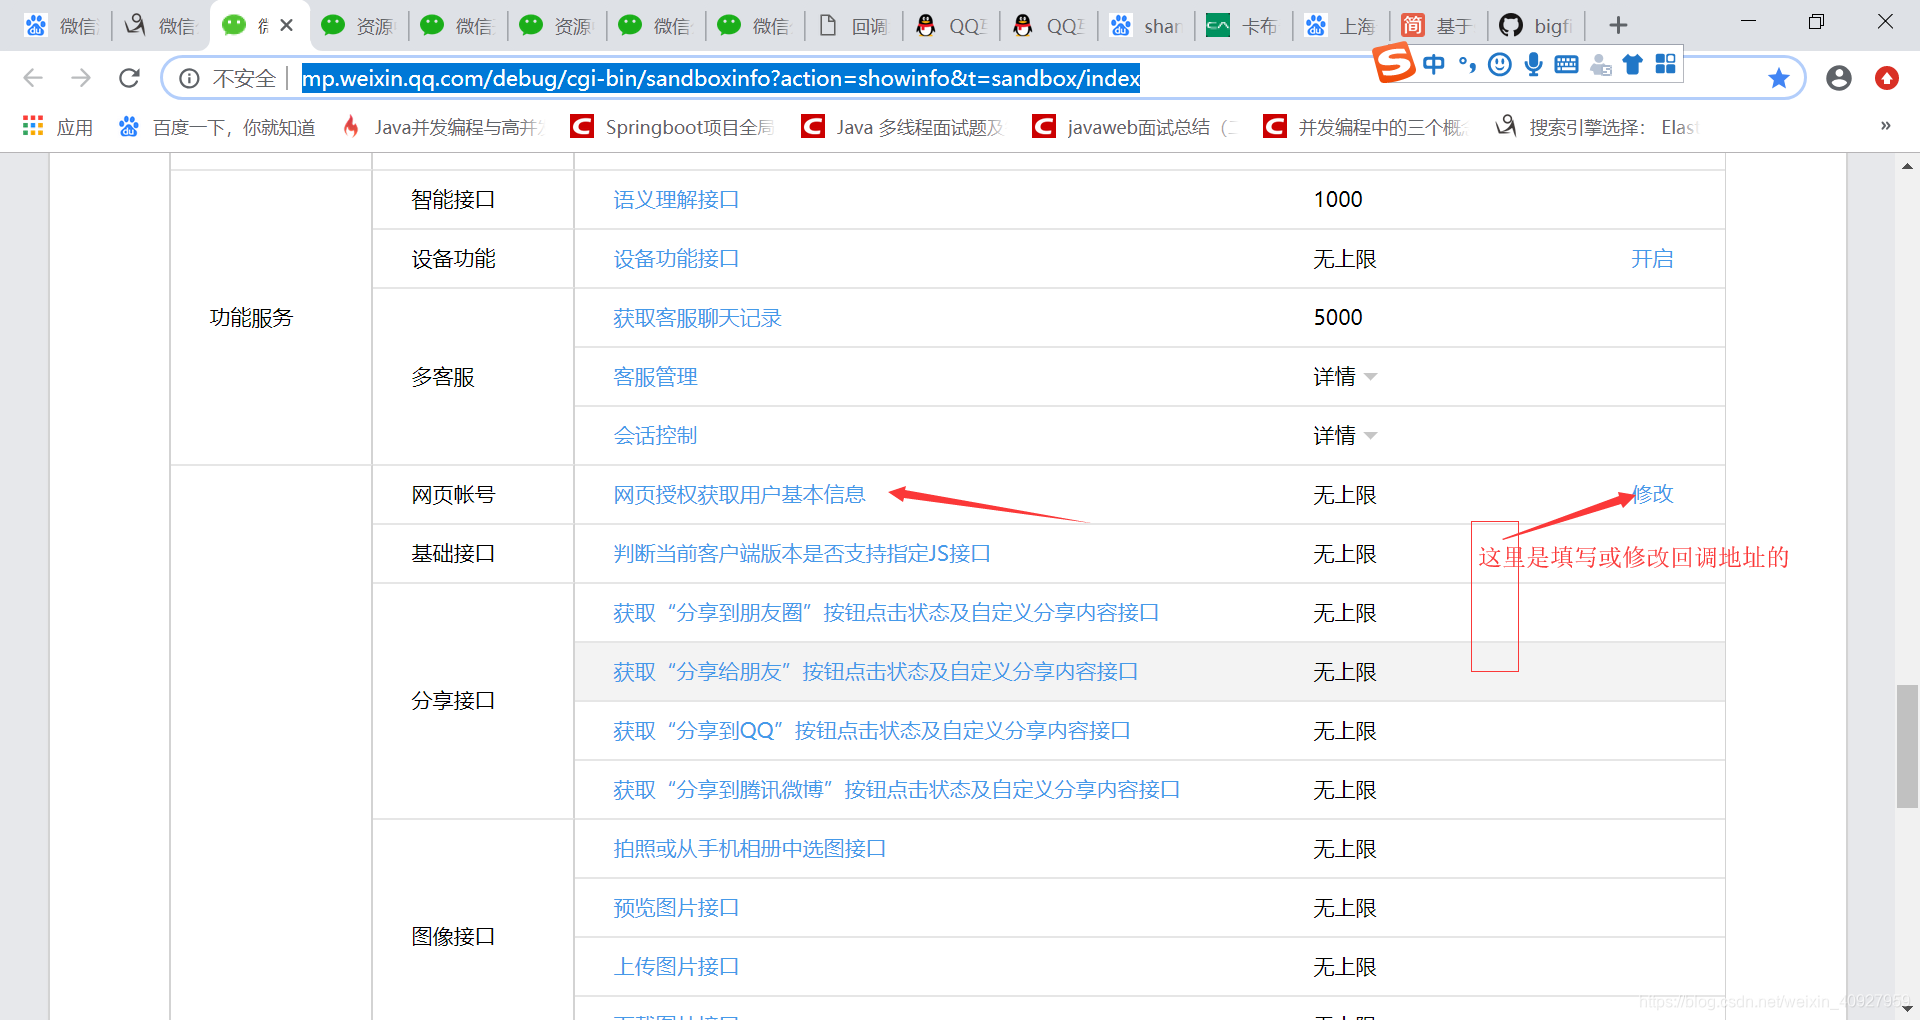The width and height of the screenshot is (1920, 1020).
Task: Show hidden bookmarks with the » chevron
Action: coord(1885,126)
